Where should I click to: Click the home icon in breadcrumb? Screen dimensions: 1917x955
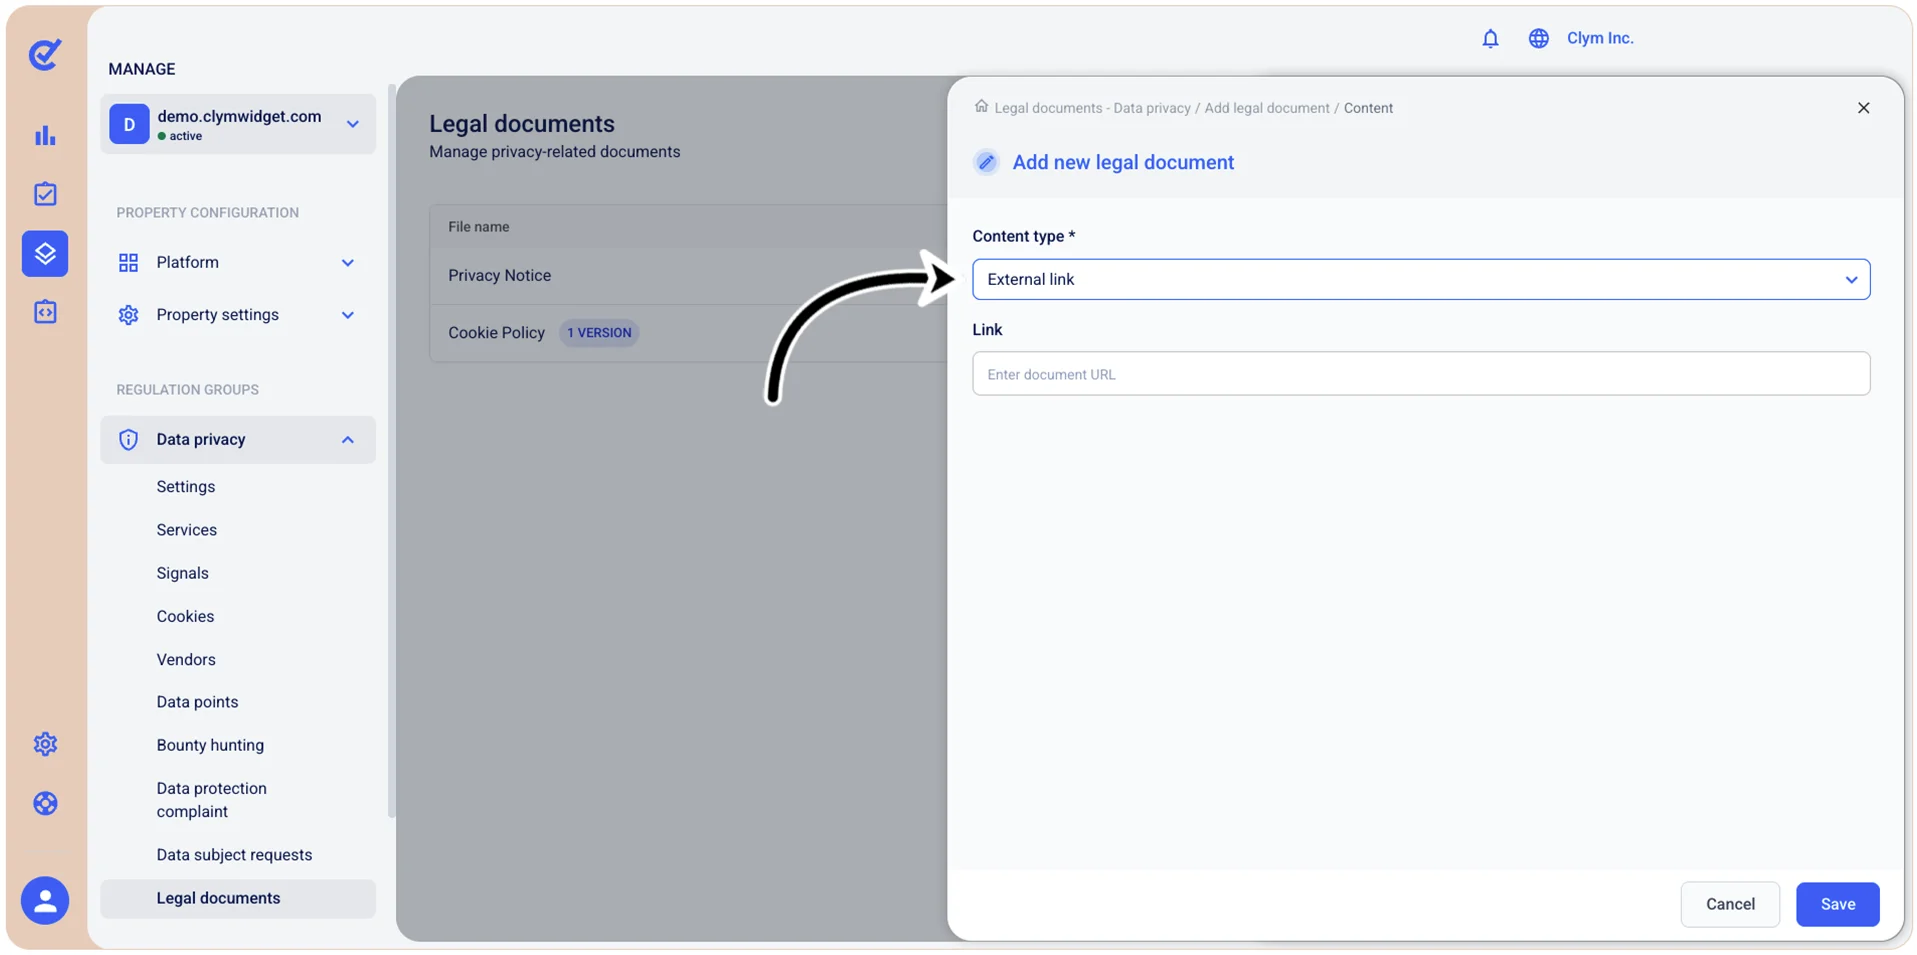coord(981,106)
